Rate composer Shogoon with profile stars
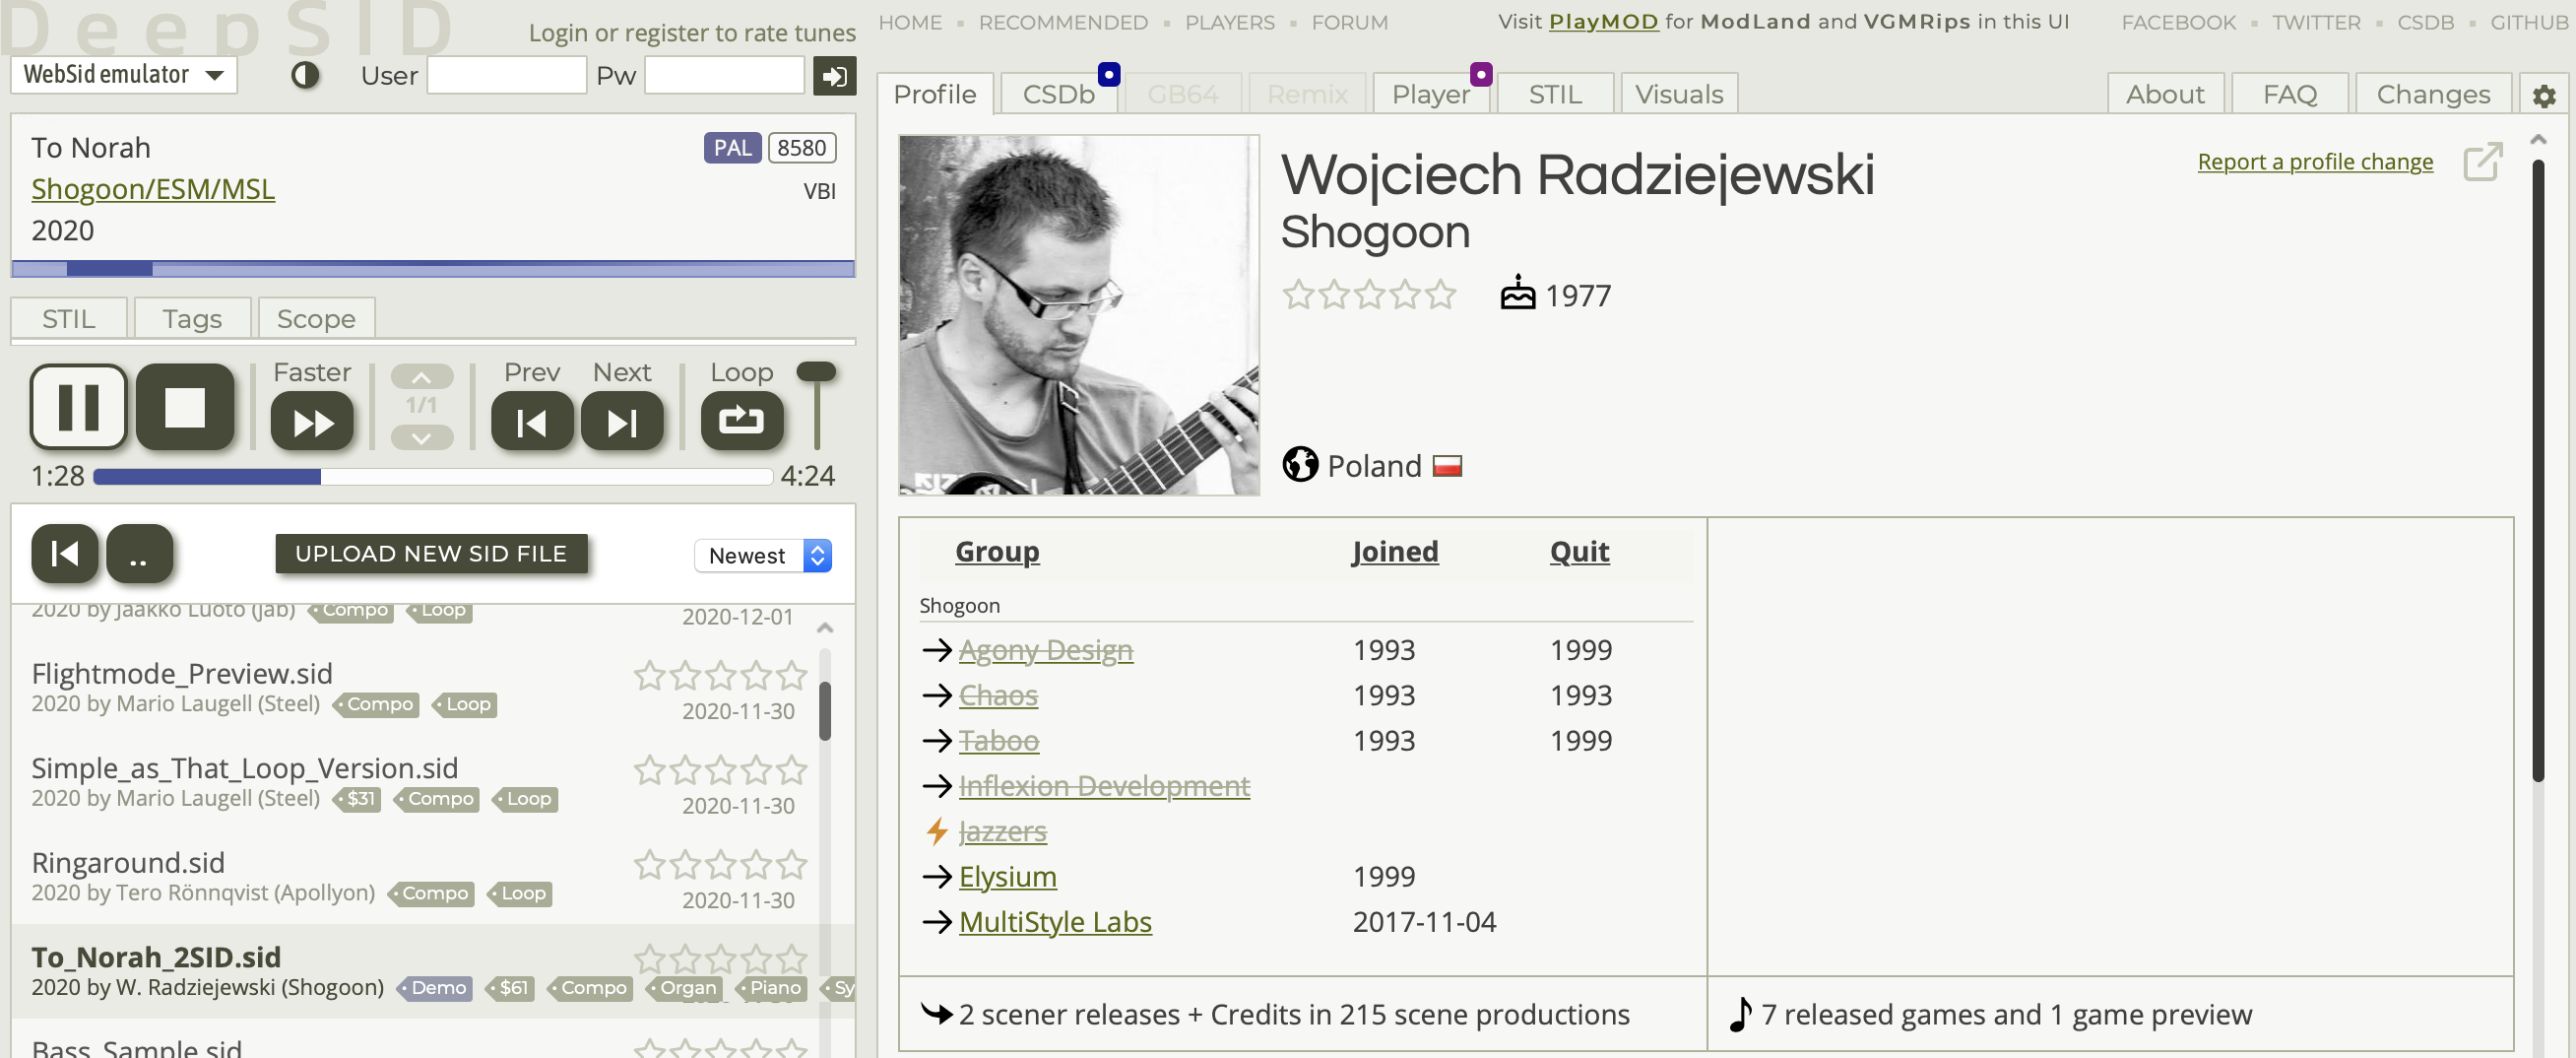The image size is (2576, 1058). point(1369,295)
